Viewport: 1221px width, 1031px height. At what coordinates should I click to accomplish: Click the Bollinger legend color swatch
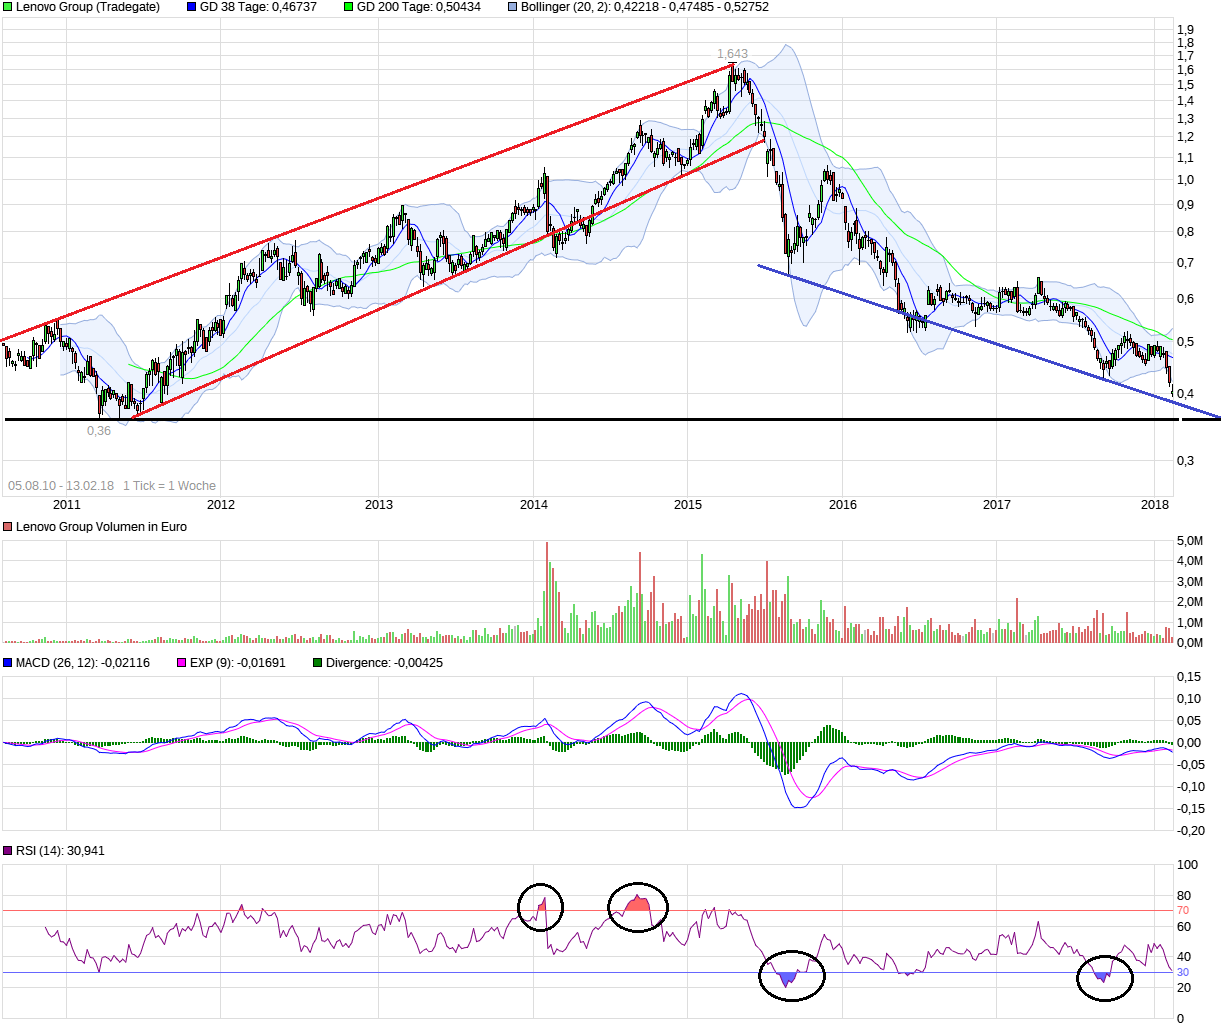click(513, 7)
